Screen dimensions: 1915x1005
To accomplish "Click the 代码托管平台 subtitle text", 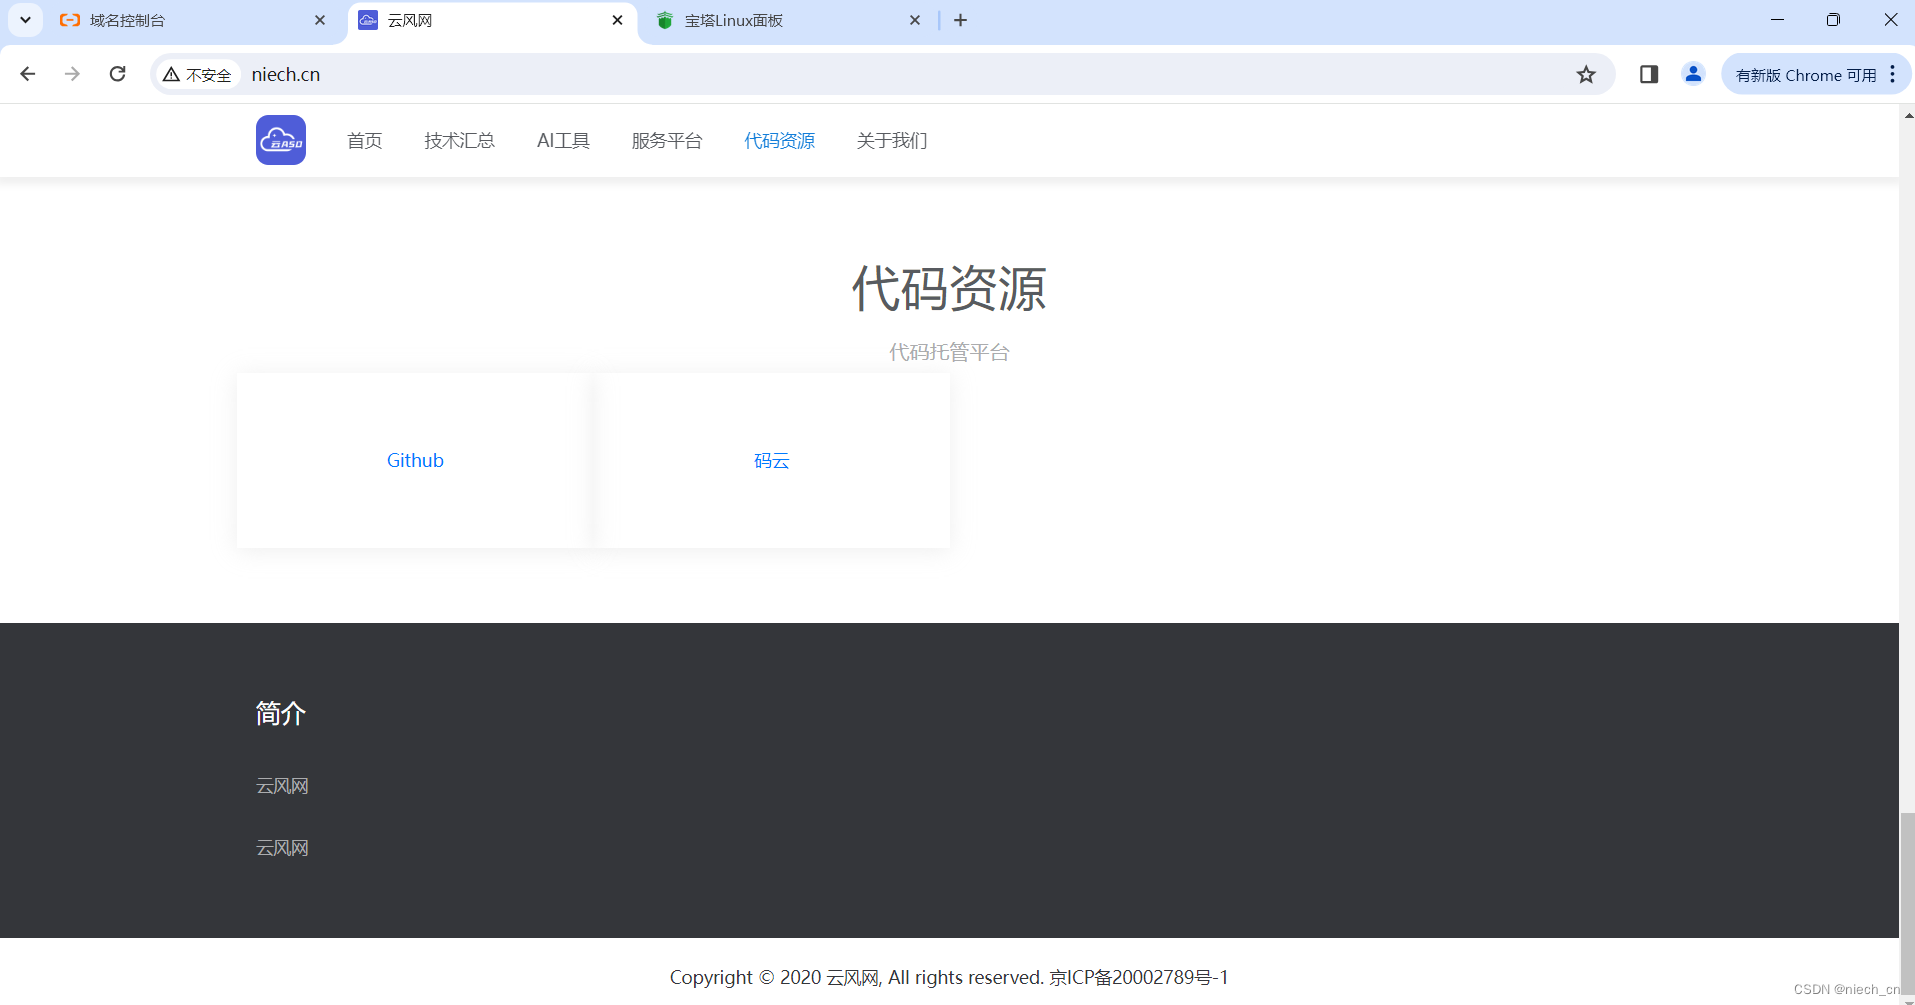I will 949,352.
